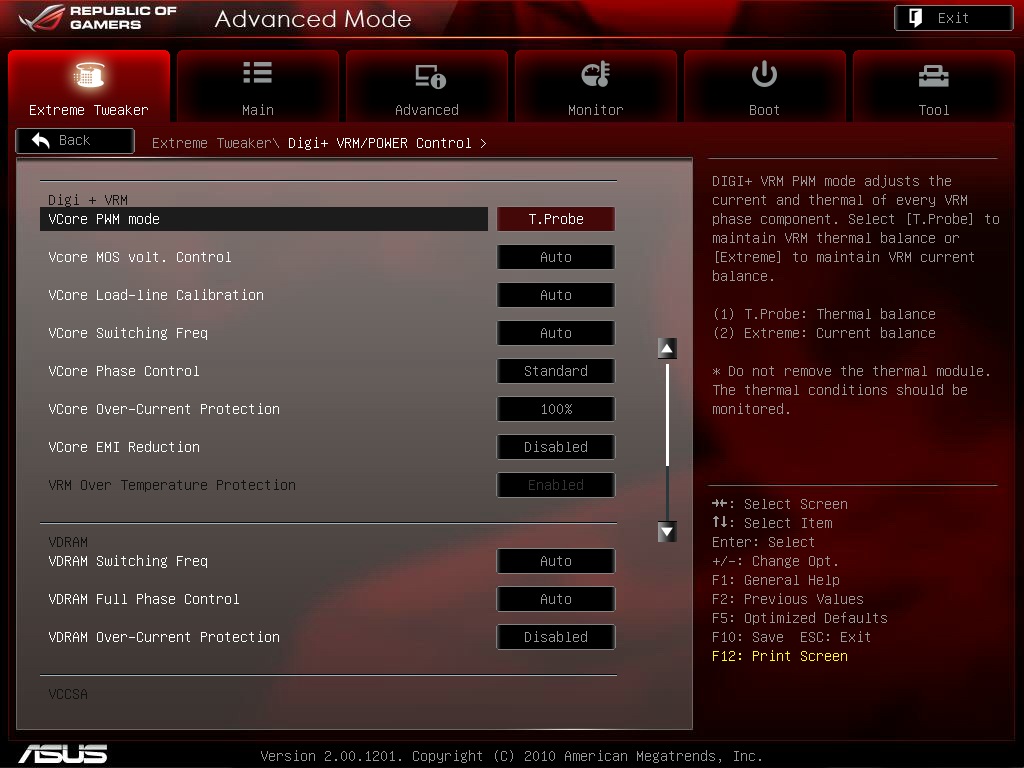1024x768 pixels.
Task: Click the Main list icon
Action: tap(257, 72)
